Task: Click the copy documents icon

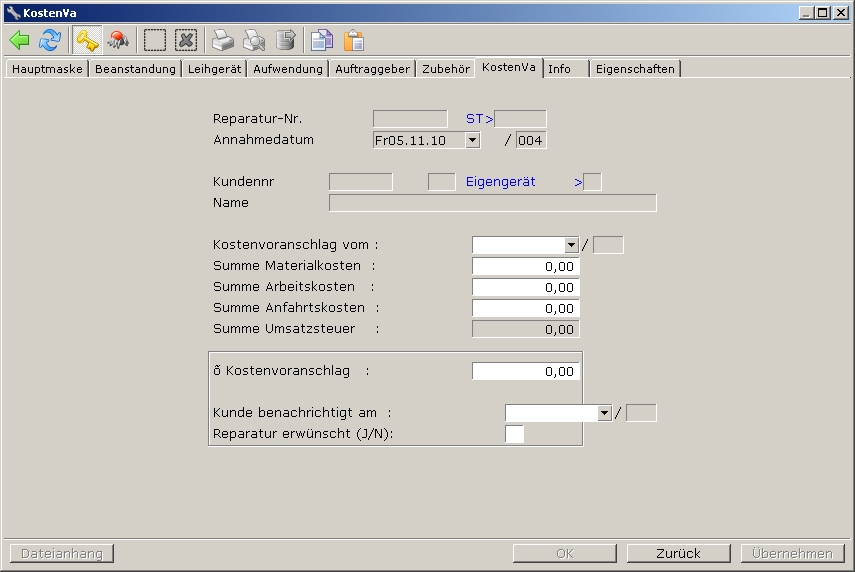Action: coord(321,40)
